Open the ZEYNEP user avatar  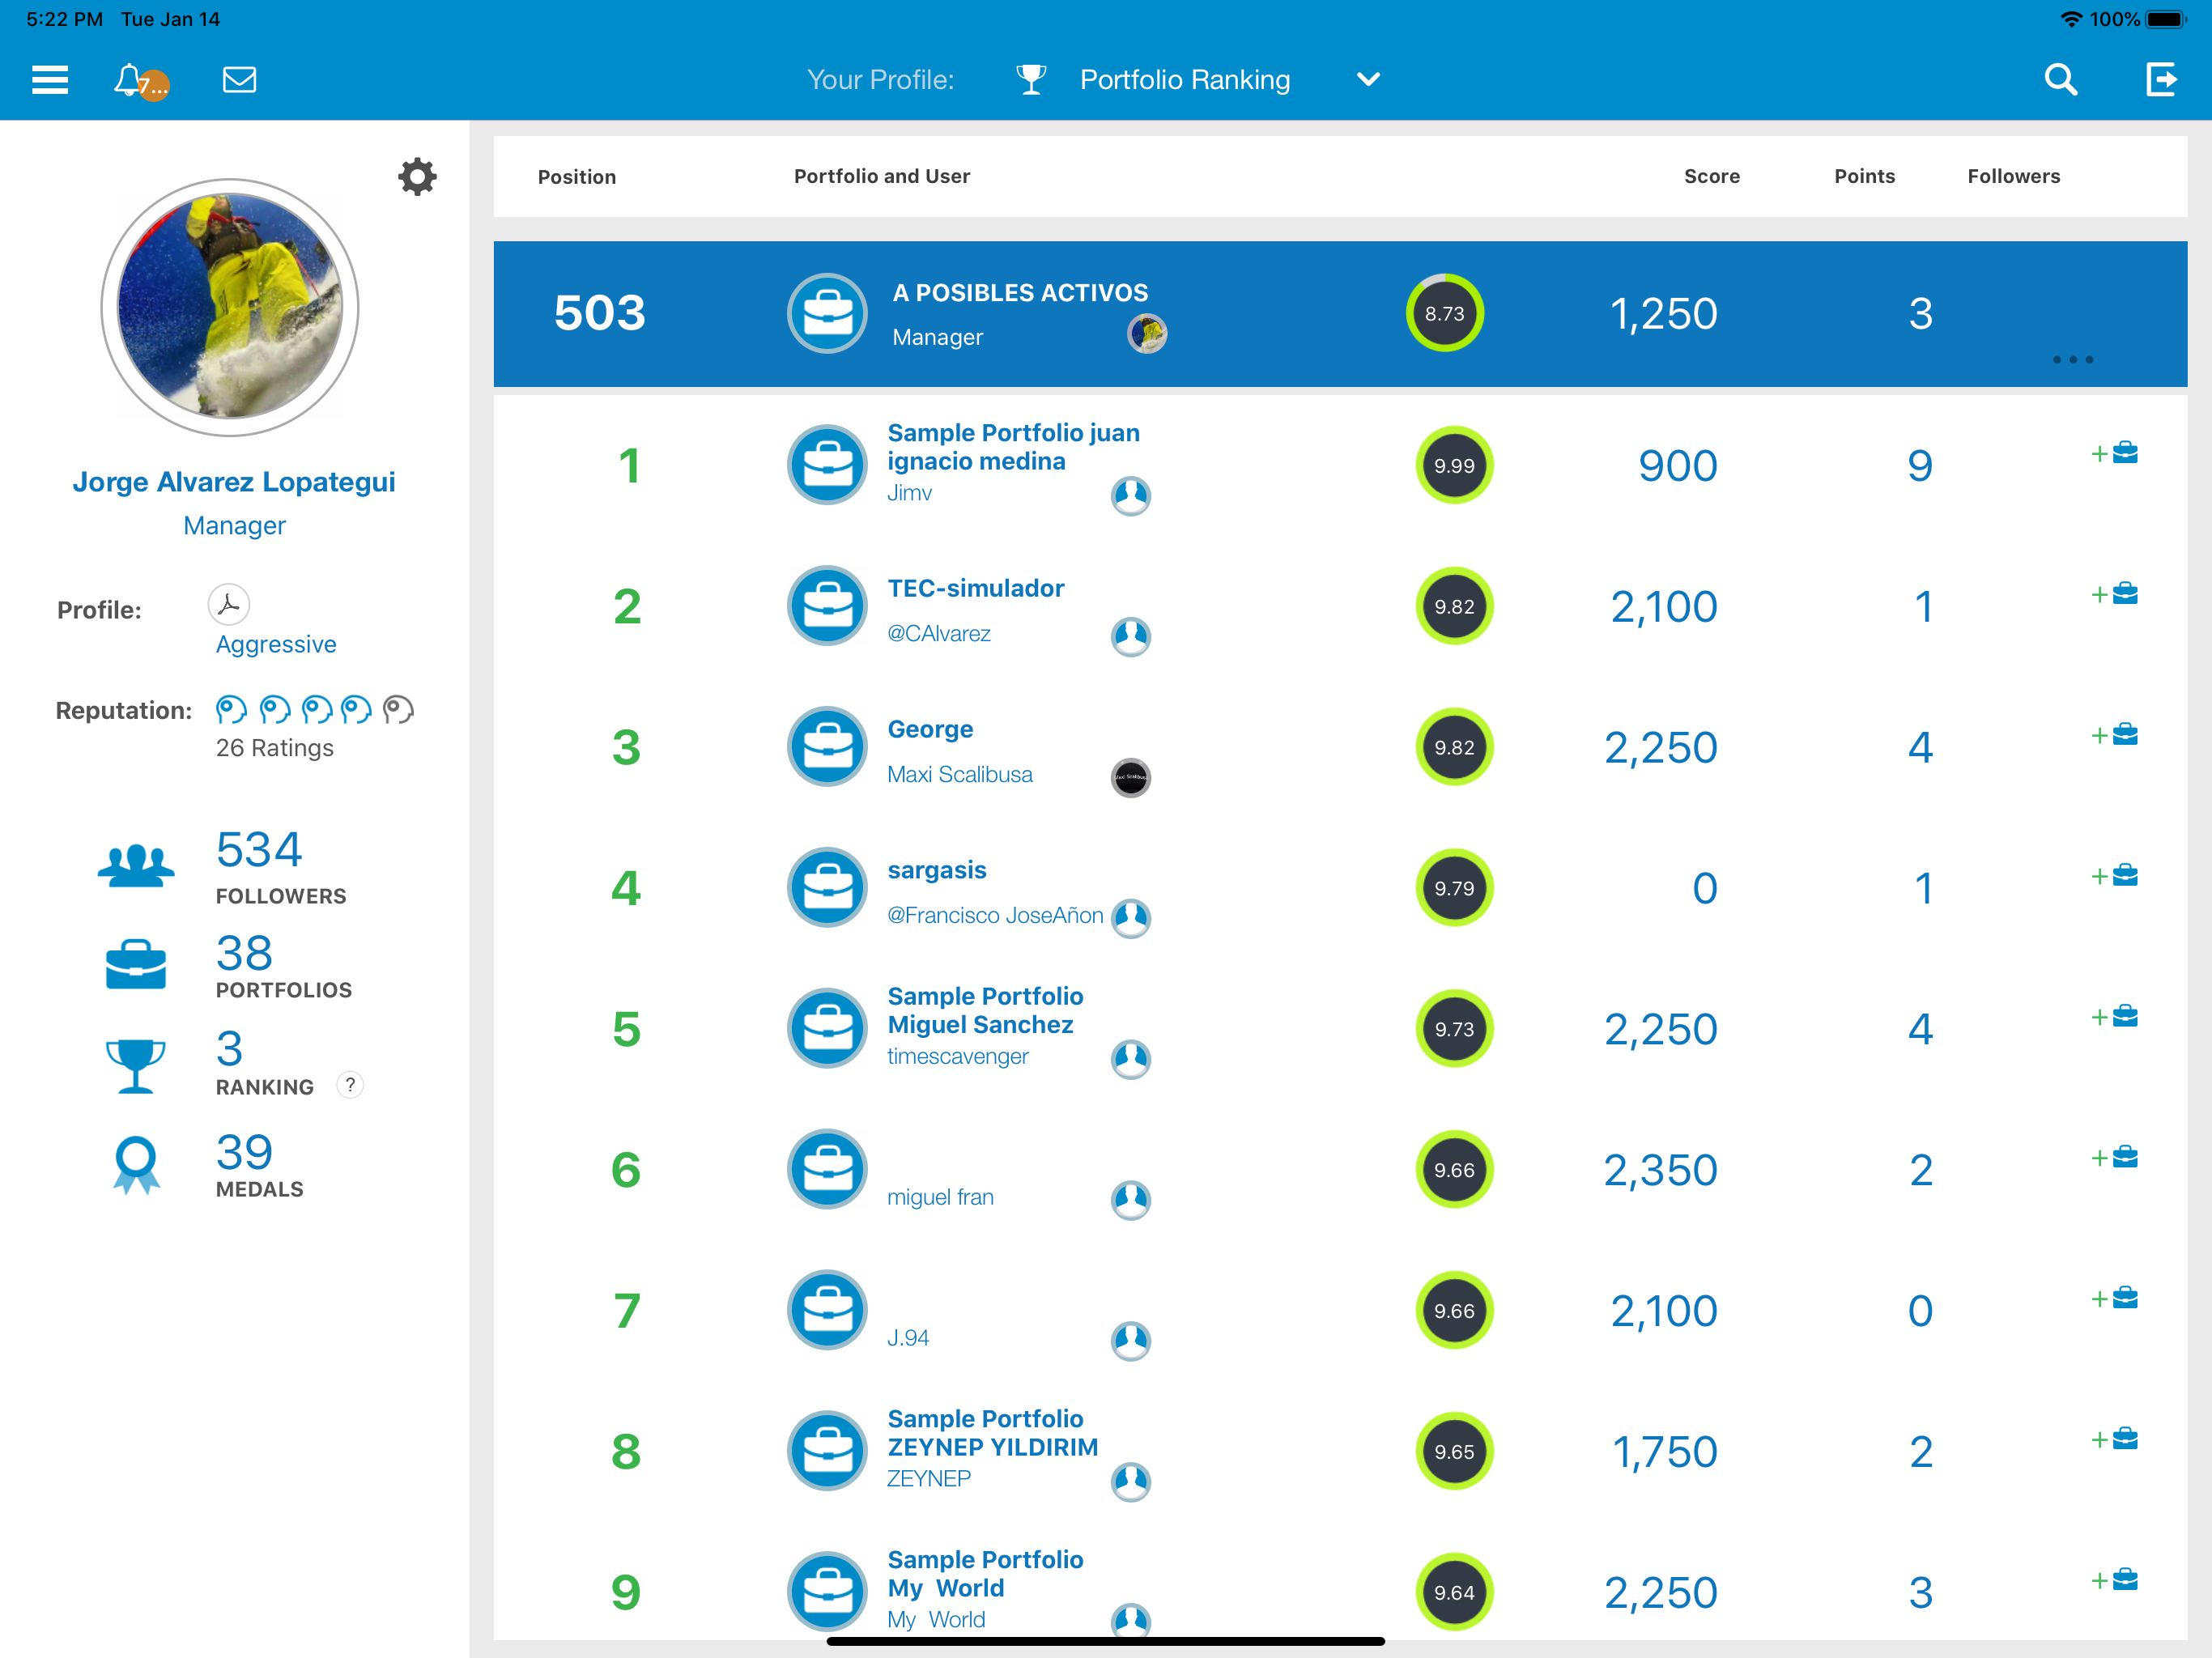(1131, 1483)
